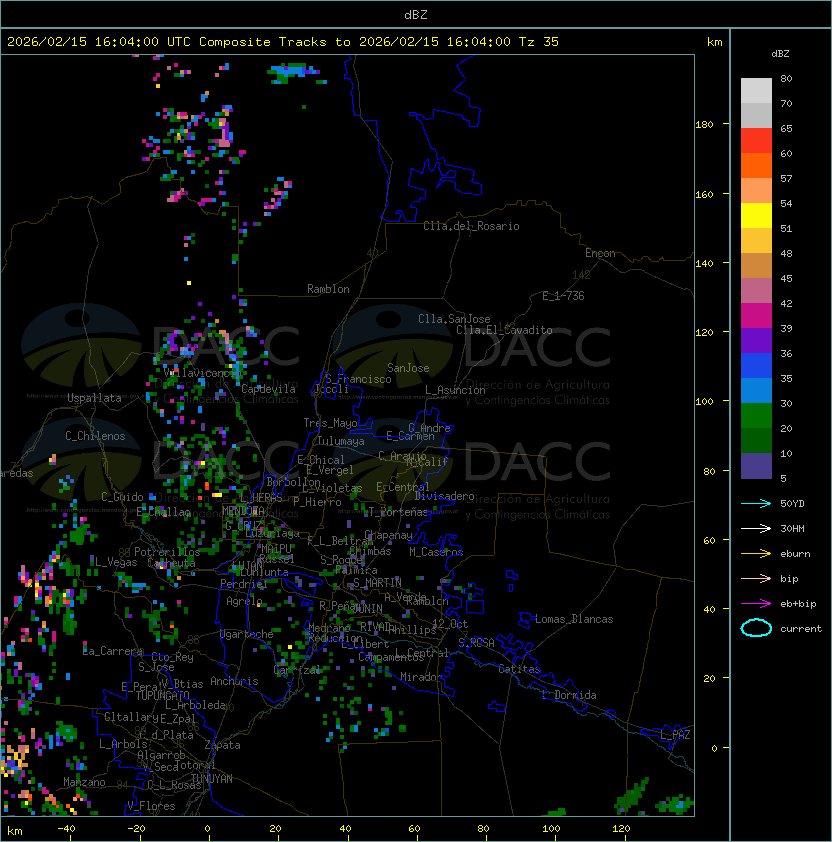Click the 'dBZ' legend heading
This screenshot has height=842, width=832.
[780, 54]
